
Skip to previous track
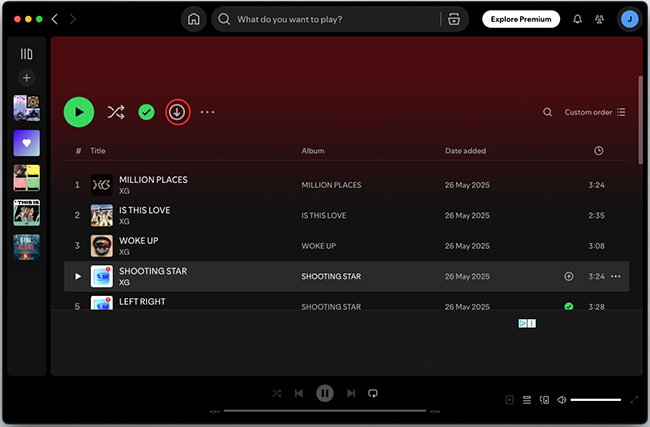point(299,393)
